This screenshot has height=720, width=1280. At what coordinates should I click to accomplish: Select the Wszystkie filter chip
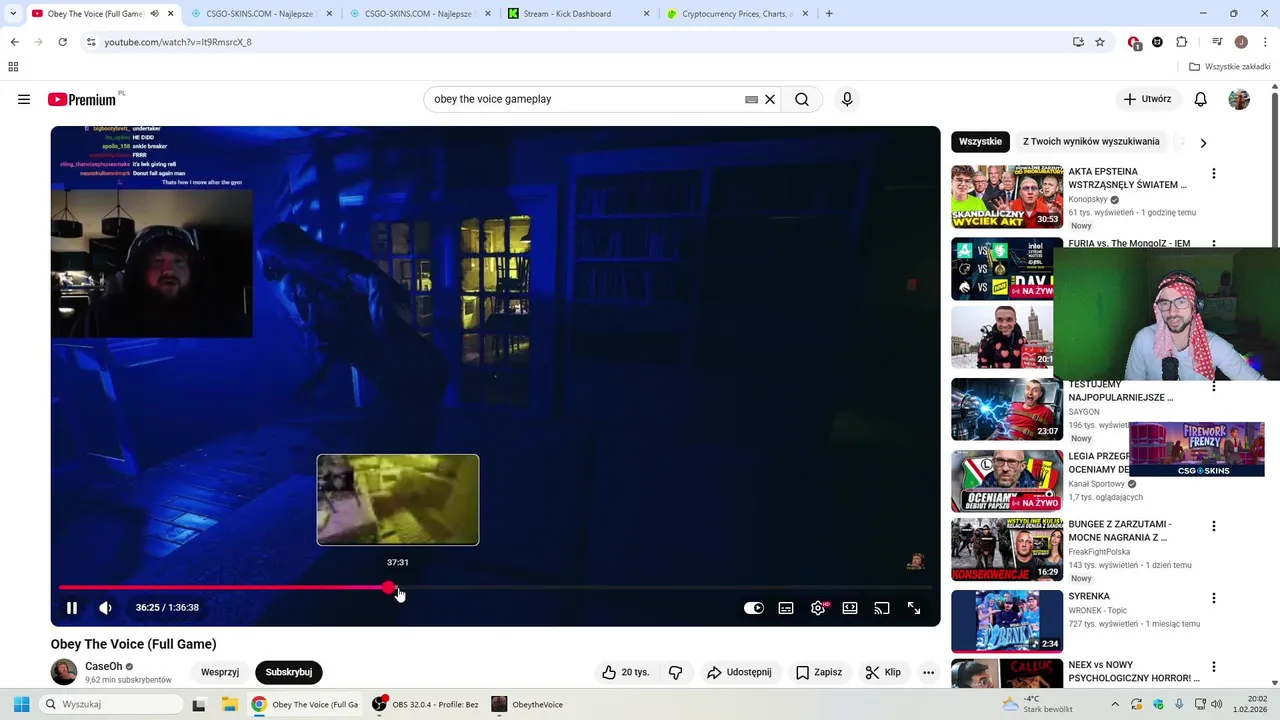[x=980, y=142]
